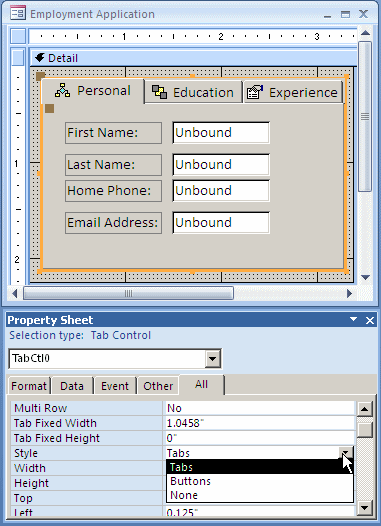381x526 pixels.
Task: Click the Experience tab's icon
Action: pyautogui.click(x=255, y=92)
